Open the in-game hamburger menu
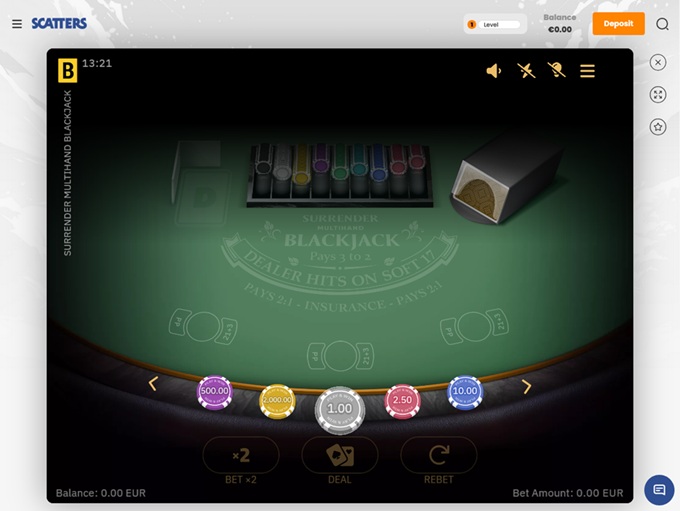Screen dimensions: 680x511 [x=587, y=71]
